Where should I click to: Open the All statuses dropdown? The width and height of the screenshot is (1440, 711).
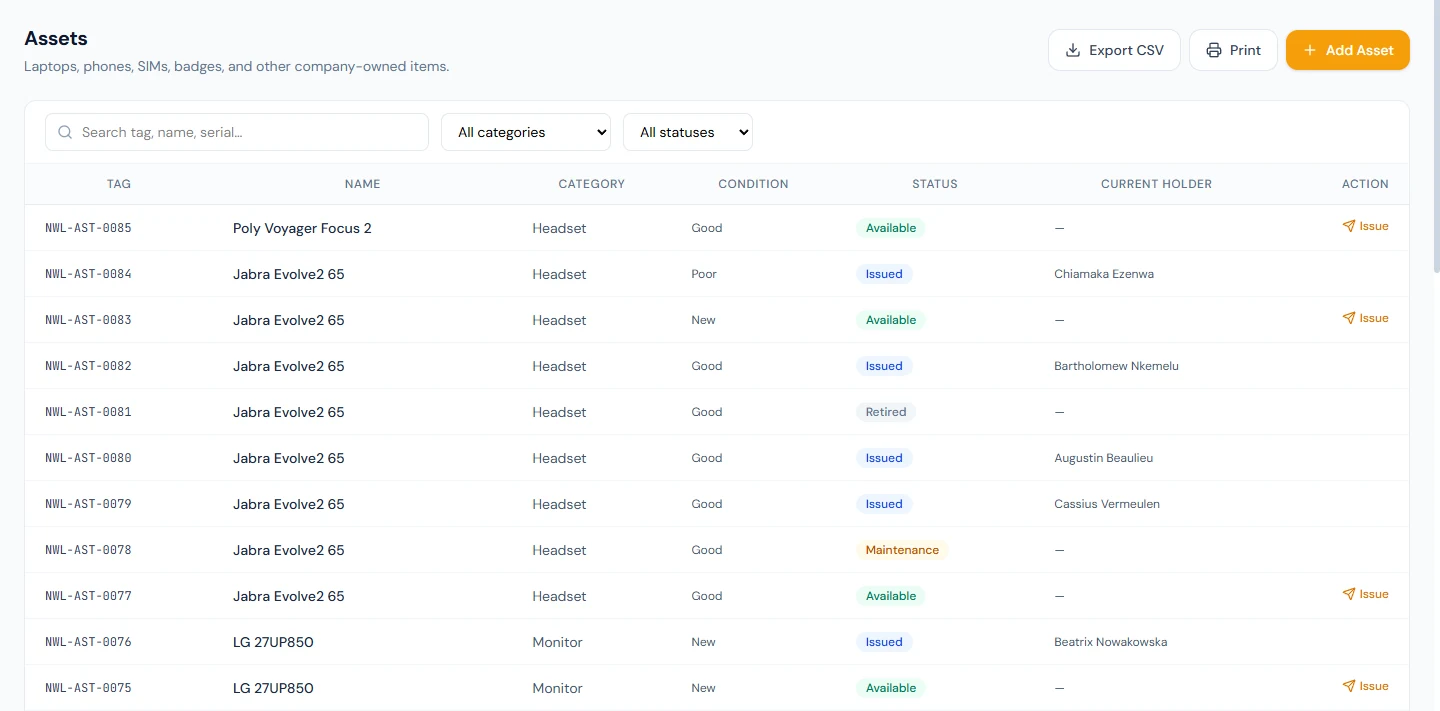click(688, 132)
